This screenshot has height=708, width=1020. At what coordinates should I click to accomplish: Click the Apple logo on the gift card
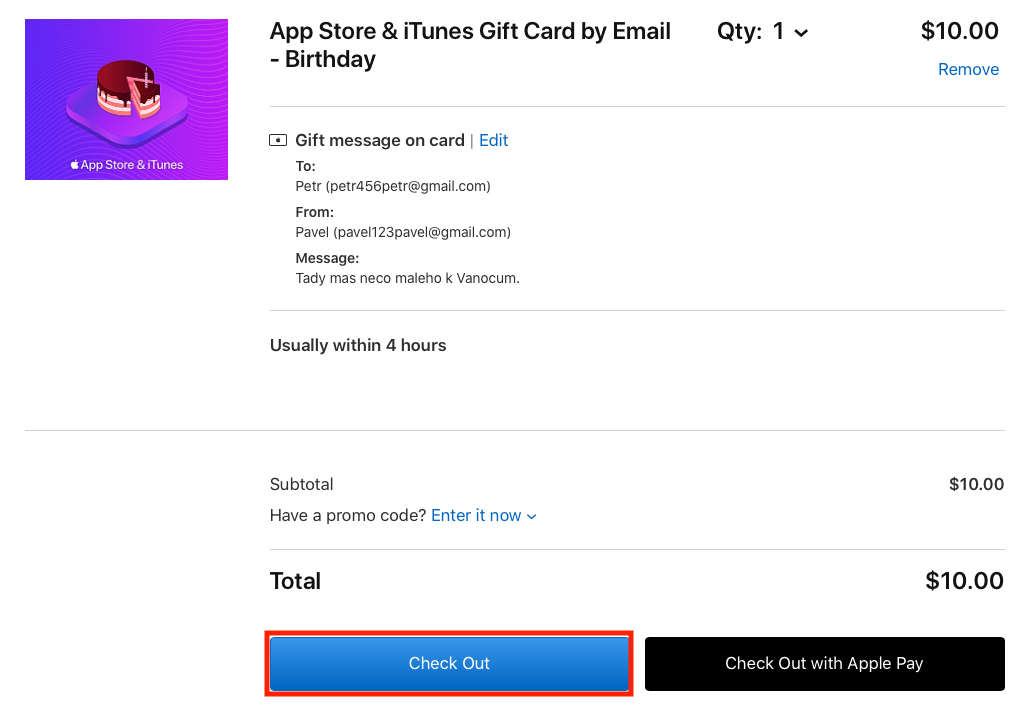pyautogui.click(x=74, y=165)
